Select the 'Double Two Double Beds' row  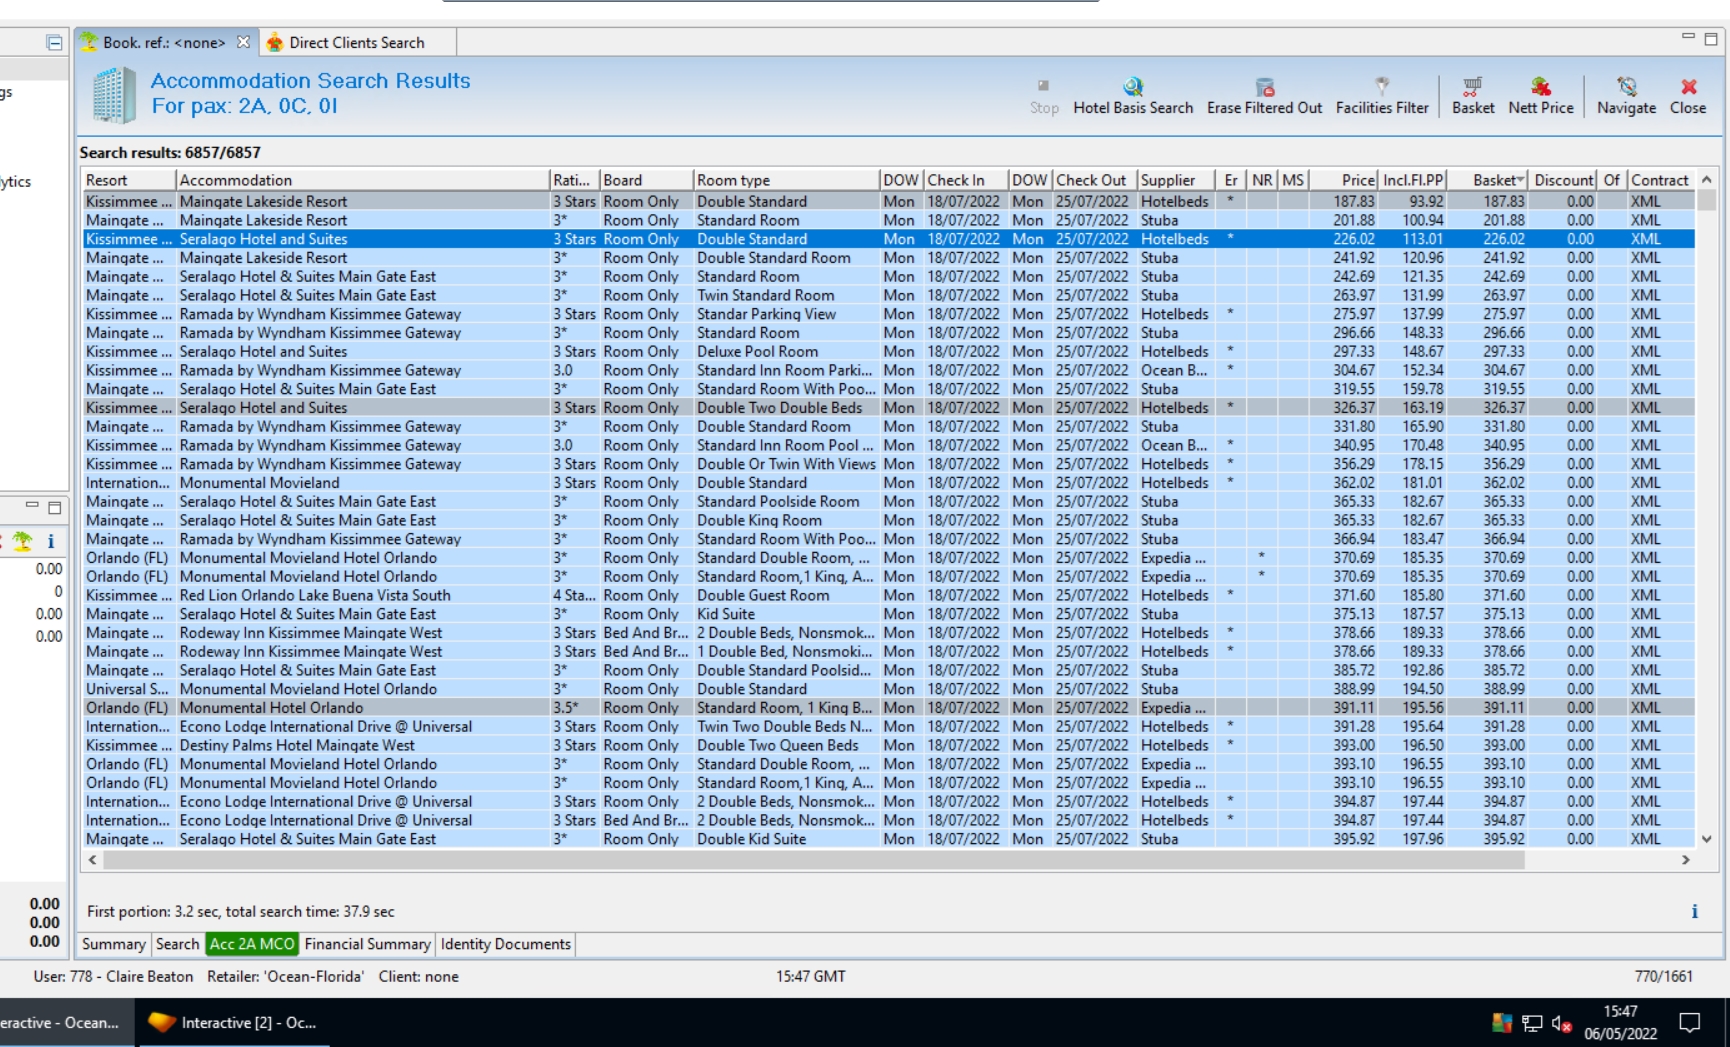coord(888,408)
